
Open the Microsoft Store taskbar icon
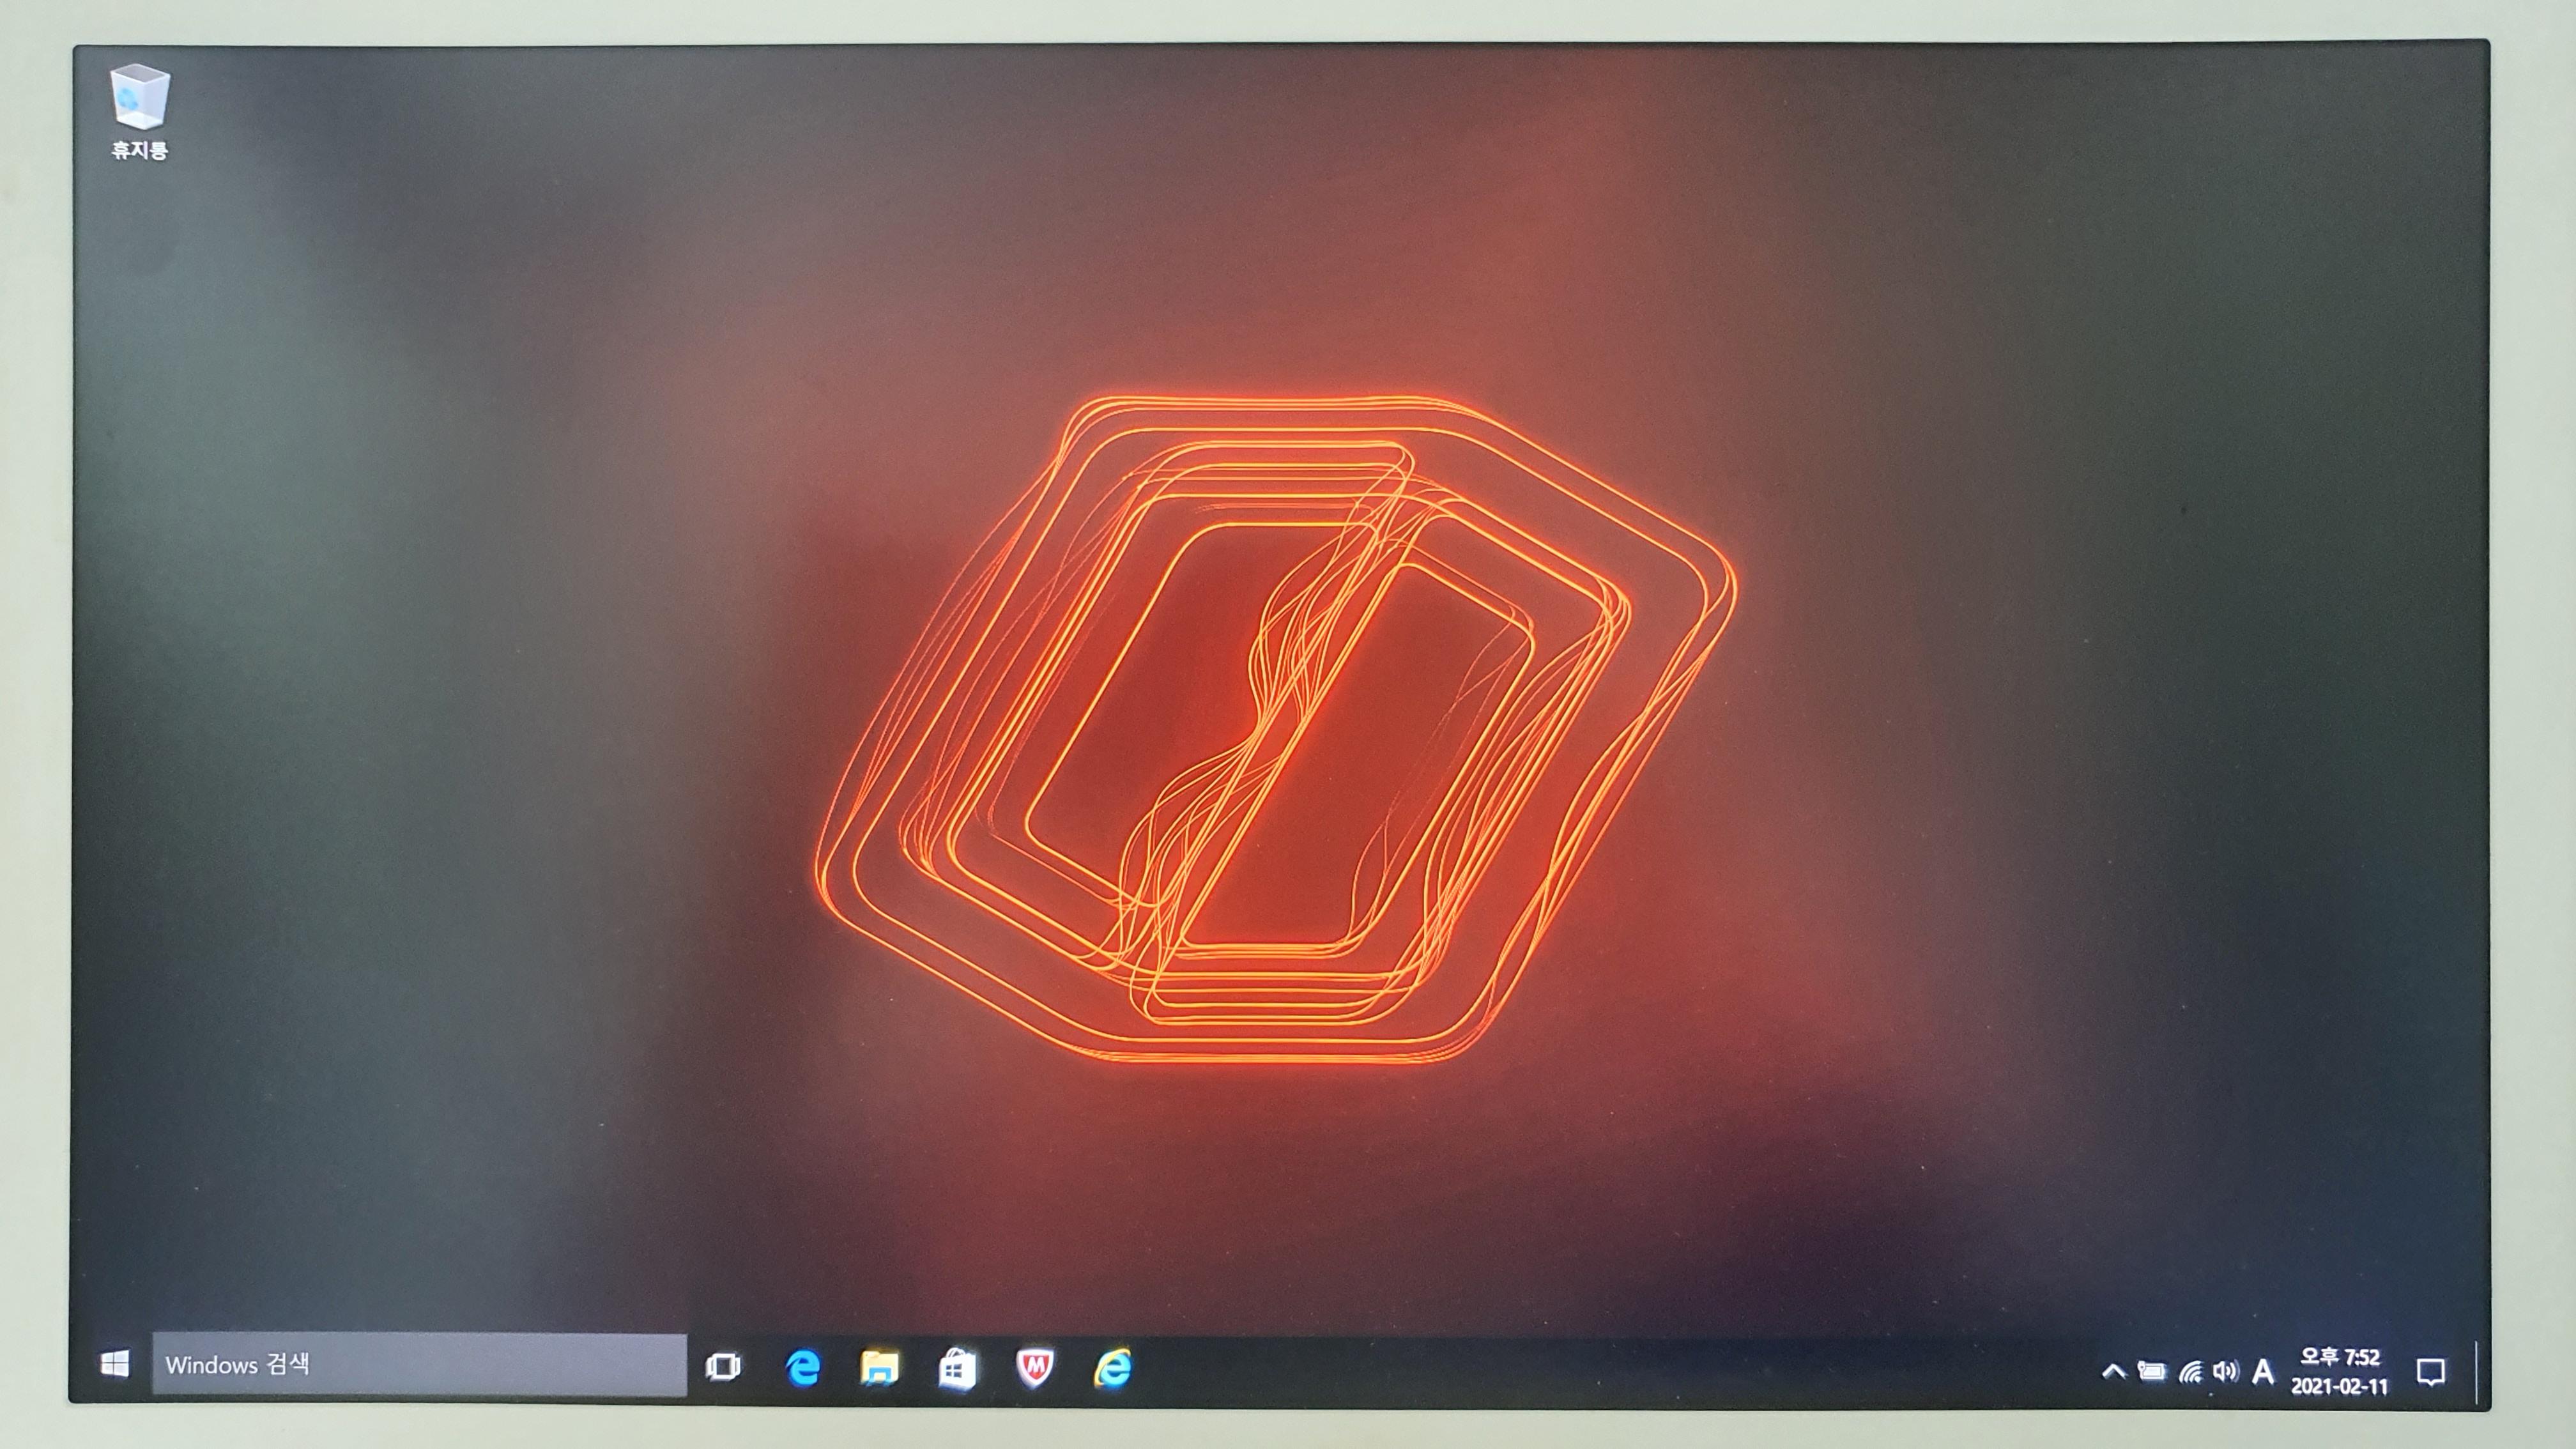tap(956, 1368)
